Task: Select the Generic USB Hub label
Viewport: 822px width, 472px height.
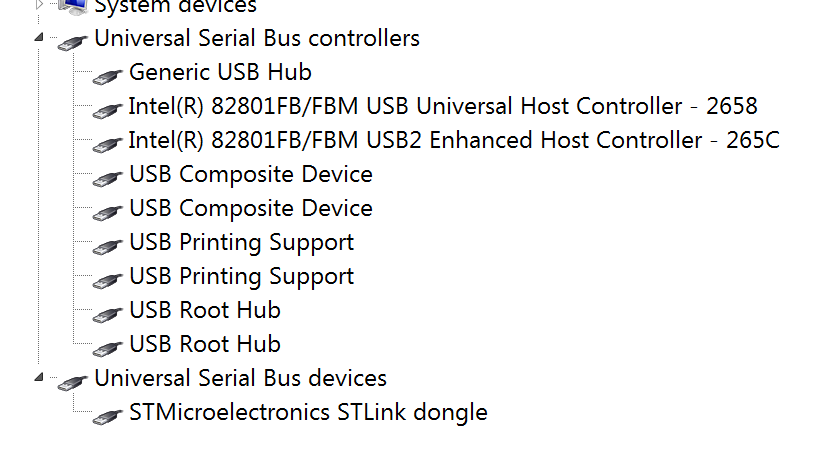Action: click(220, 72)
